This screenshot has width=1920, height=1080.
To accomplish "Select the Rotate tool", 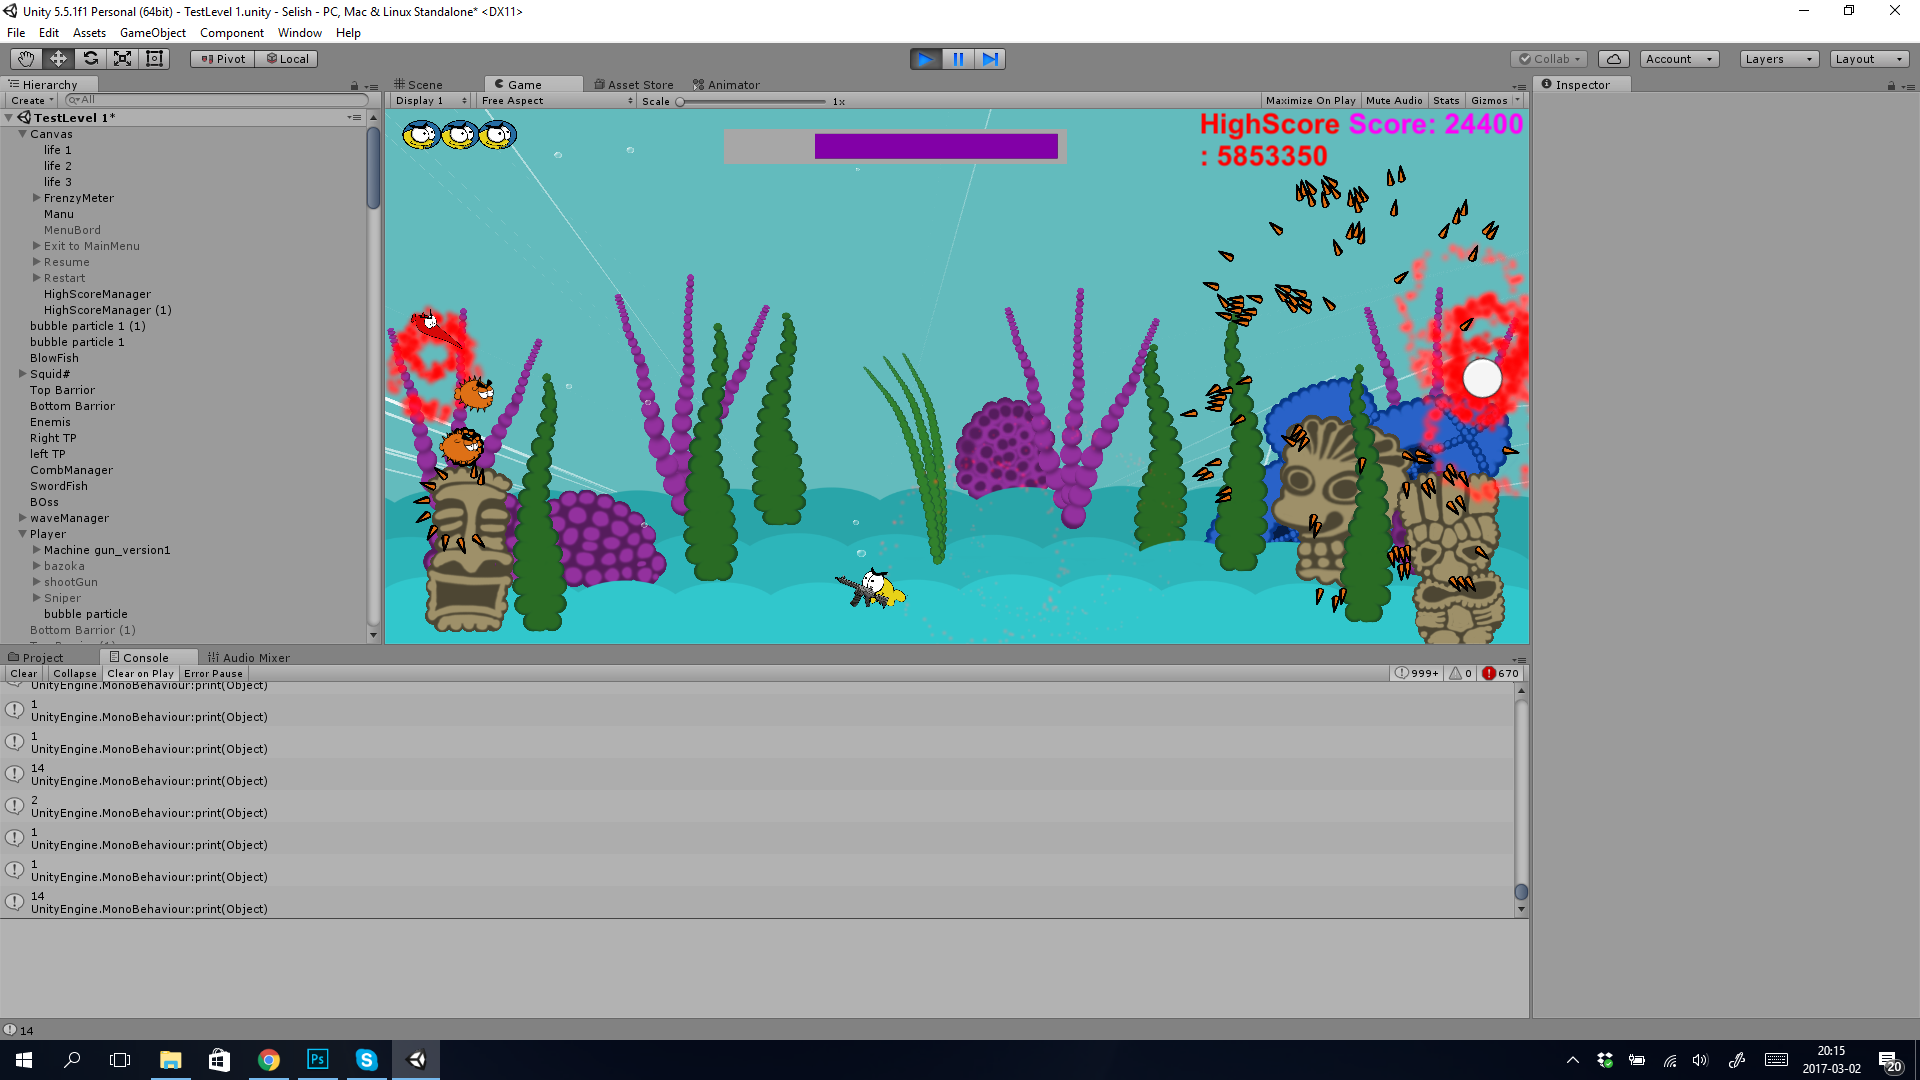I will (x=90, y=59).
